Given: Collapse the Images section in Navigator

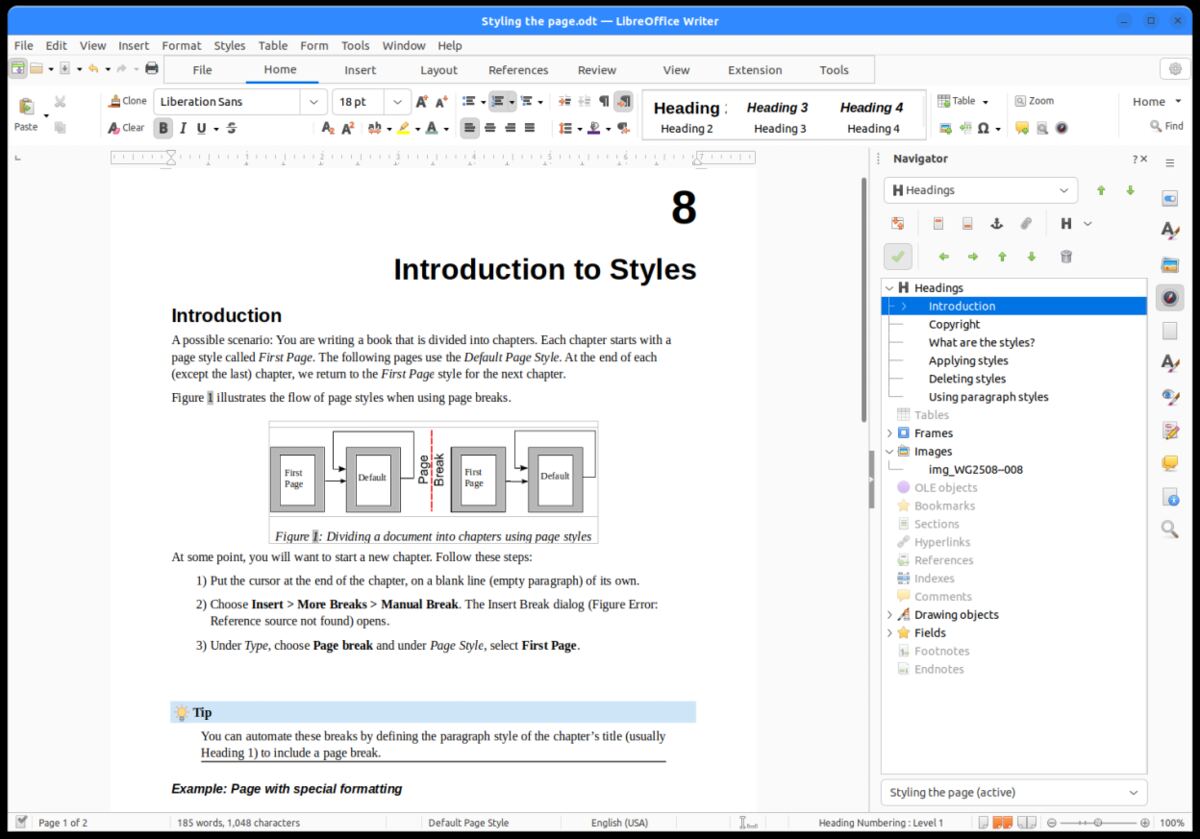Looking at the screenshot, I should [x=889, y=451].
